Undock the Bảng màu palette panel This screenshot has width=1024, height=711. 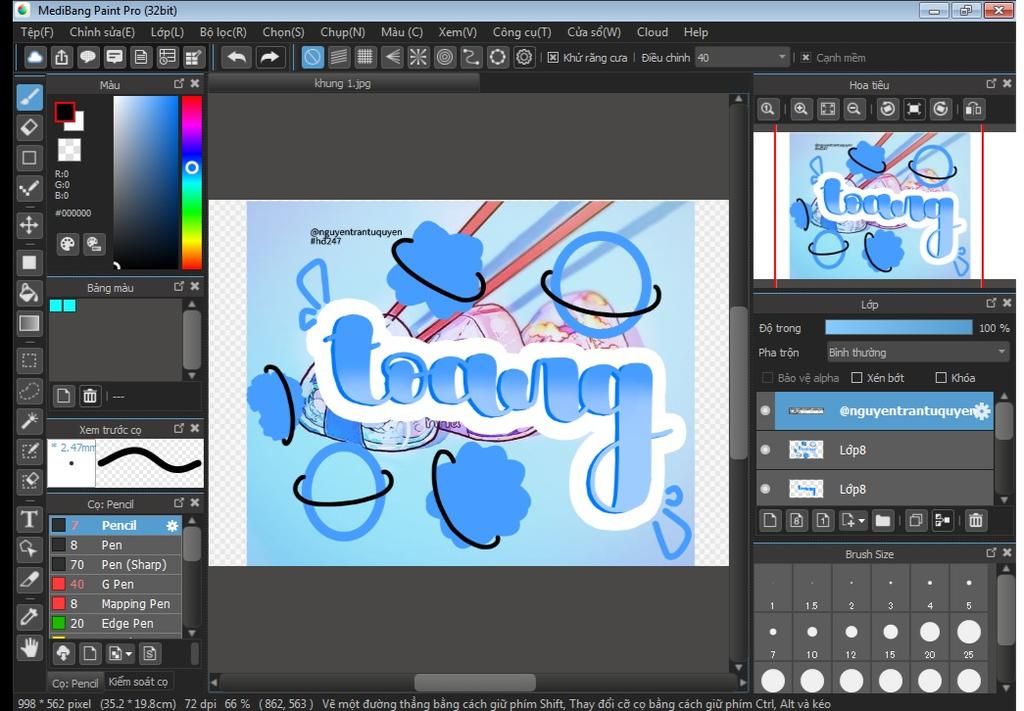[x=179, y=286]
